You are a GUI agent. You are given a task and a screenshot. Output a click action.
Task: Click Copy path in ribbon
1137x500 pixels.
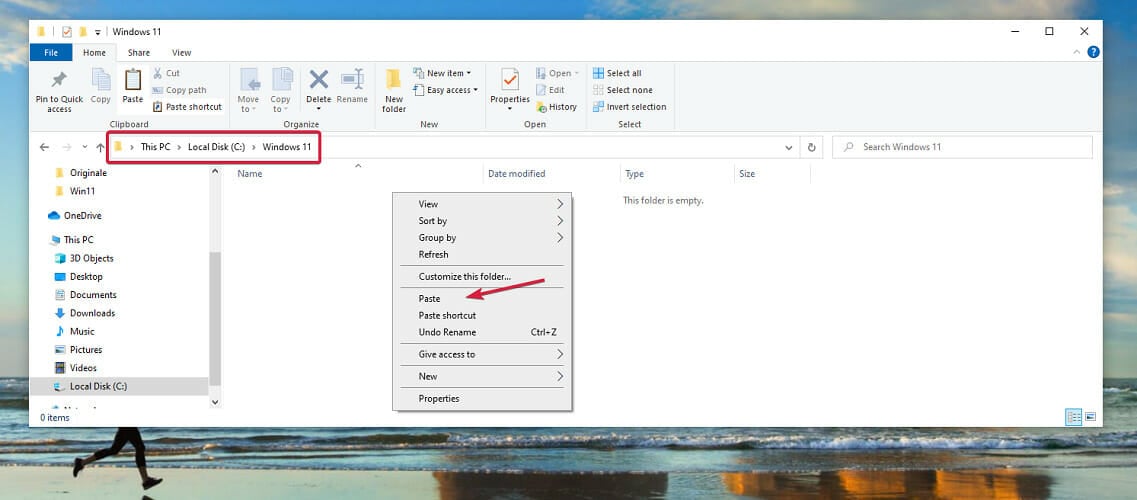point(179,90)
